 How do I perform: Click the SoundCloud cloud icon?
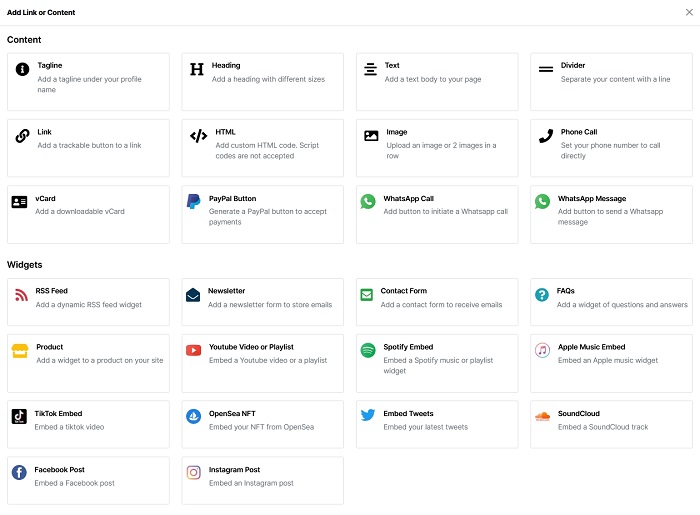542,417
